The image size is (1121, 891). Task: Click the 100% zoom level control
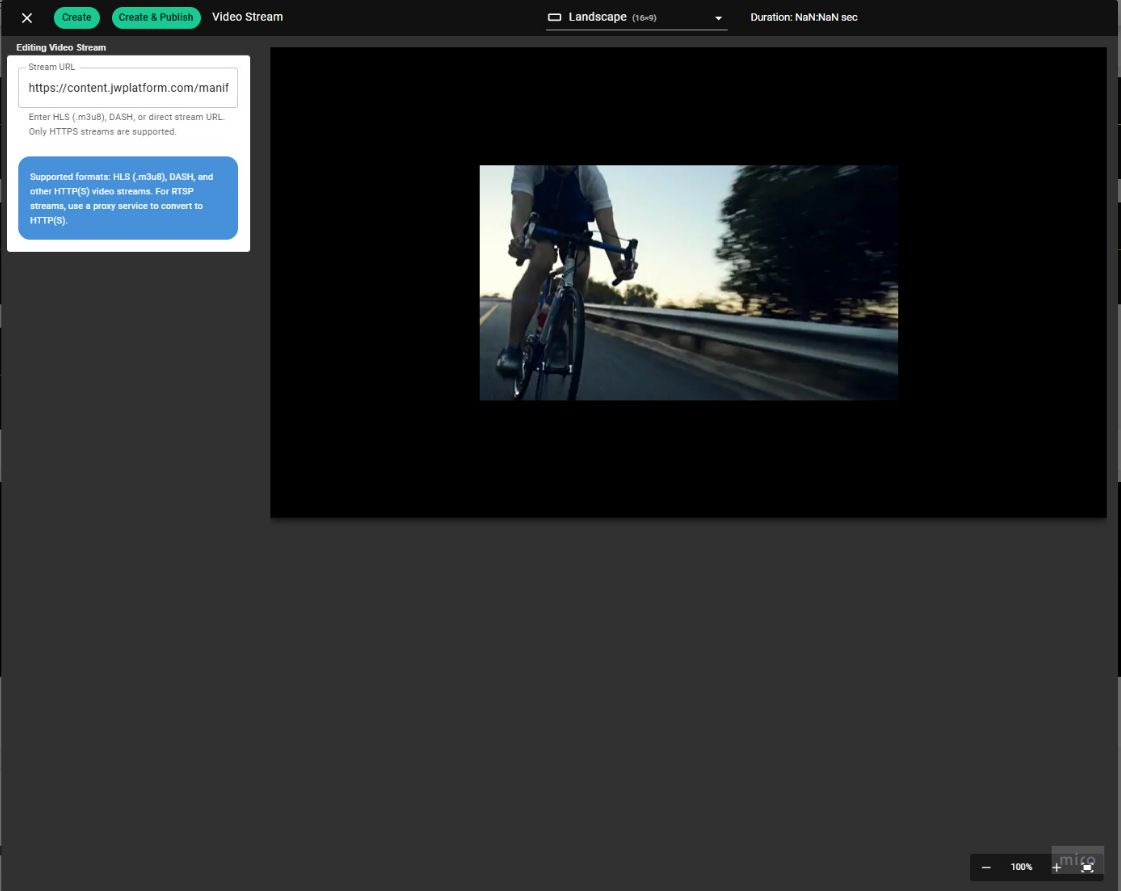[1020, 867]
